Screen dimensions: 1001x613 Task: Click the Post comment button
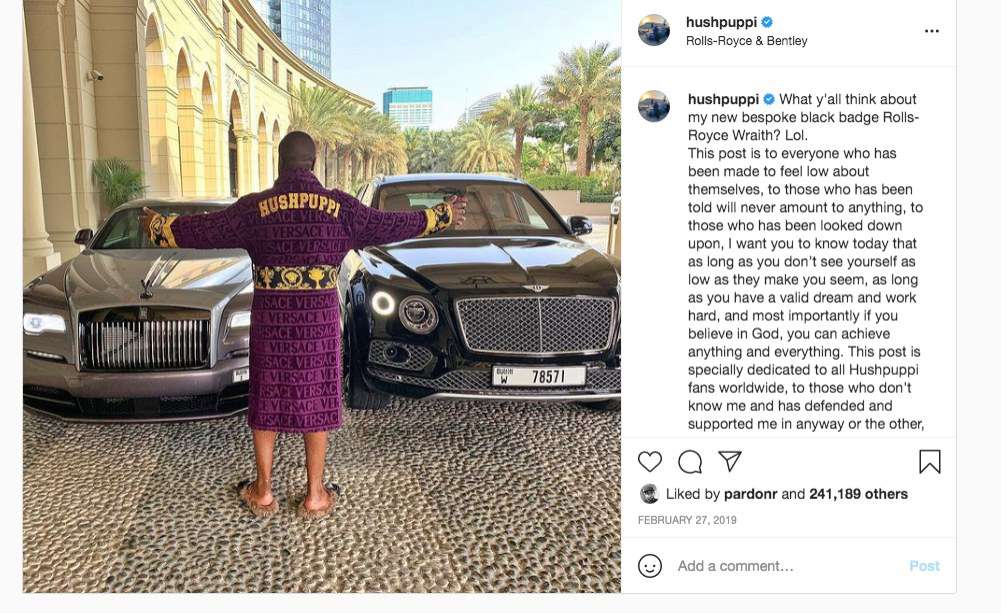tap(924, 566)
